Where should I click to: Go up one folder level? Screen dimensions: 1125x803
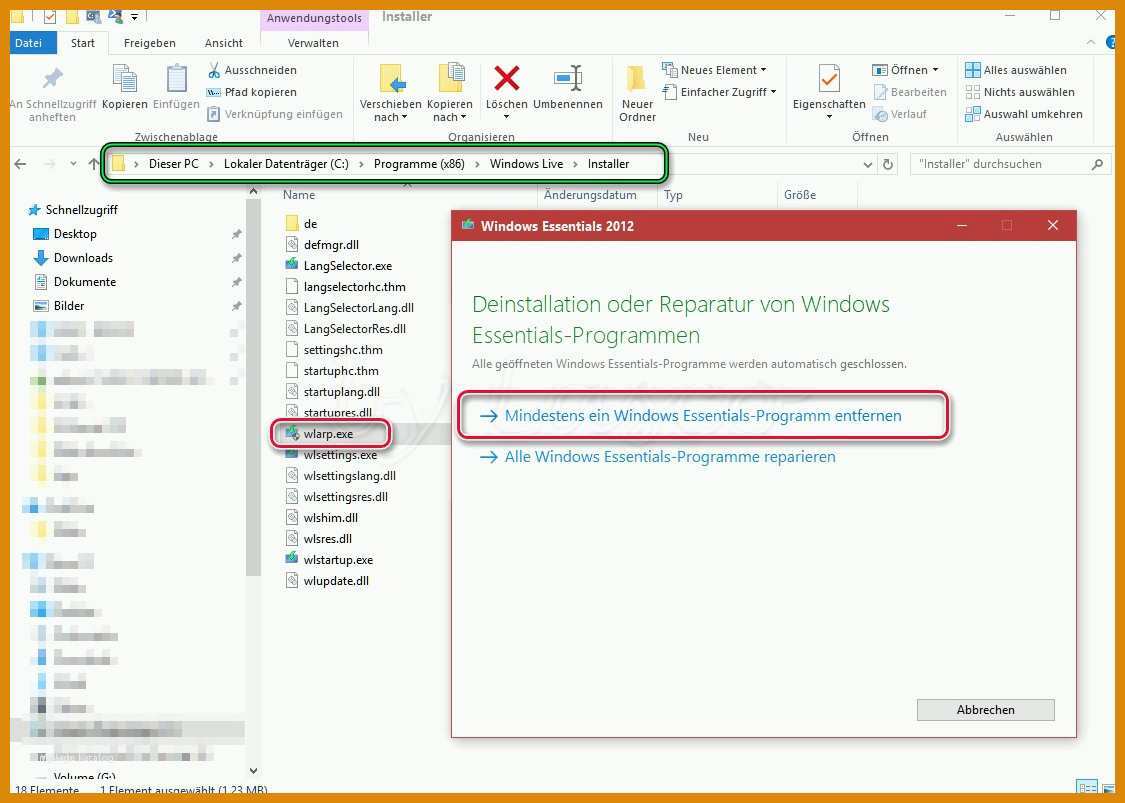93,164
